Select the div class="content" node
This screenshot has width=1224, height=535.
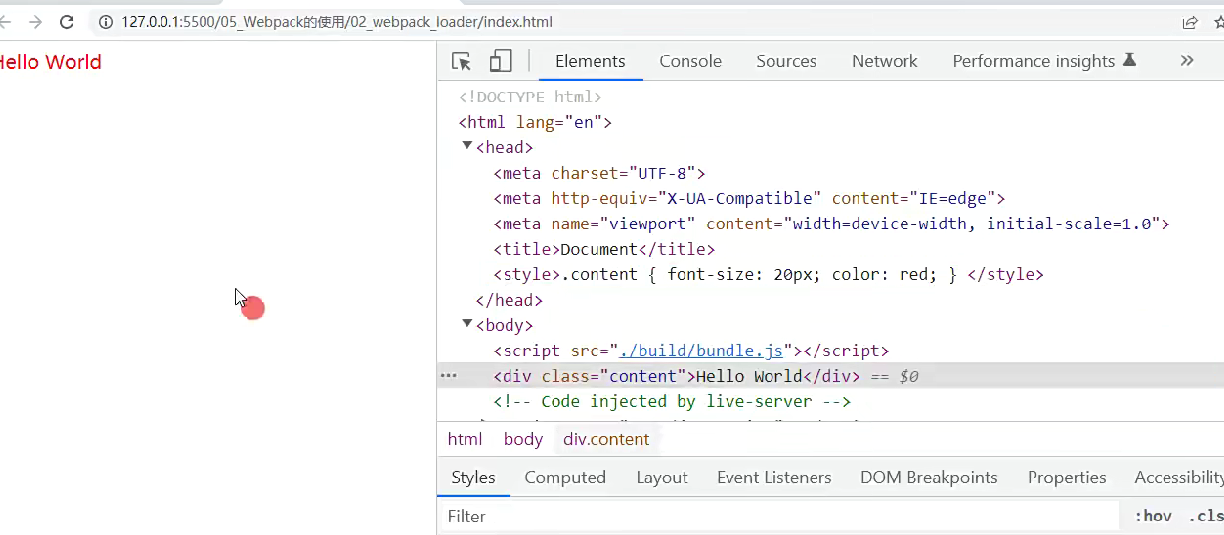[x=677, y=376]
